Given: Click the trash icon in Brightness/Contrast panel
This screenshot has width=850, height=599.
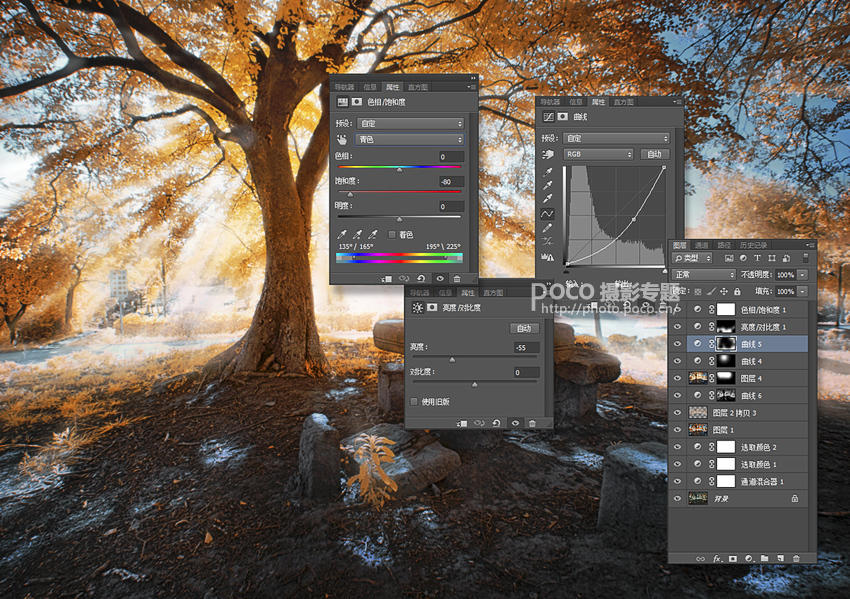Looking at the screenshot, I should tap(532, 423).
